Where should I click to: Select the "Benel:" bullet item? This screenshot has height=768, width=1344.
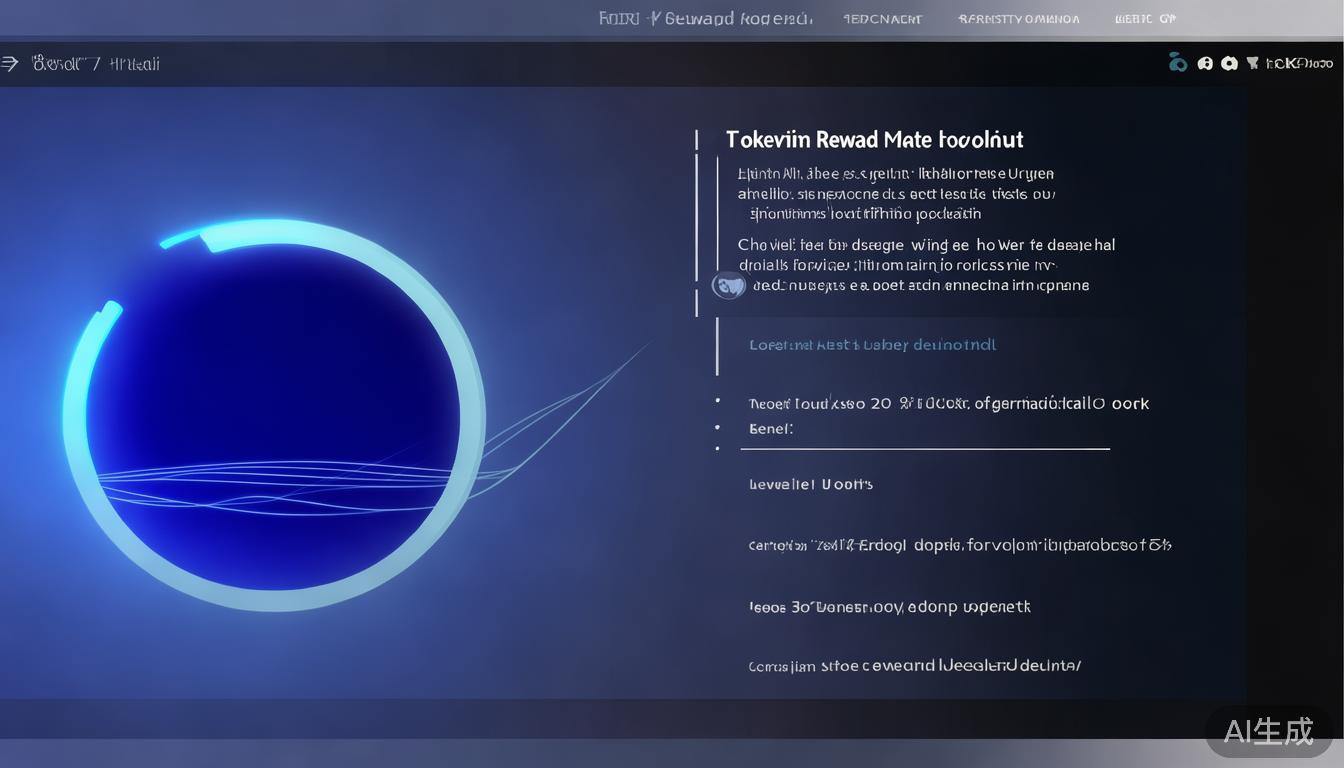click(x=770, y=428)
